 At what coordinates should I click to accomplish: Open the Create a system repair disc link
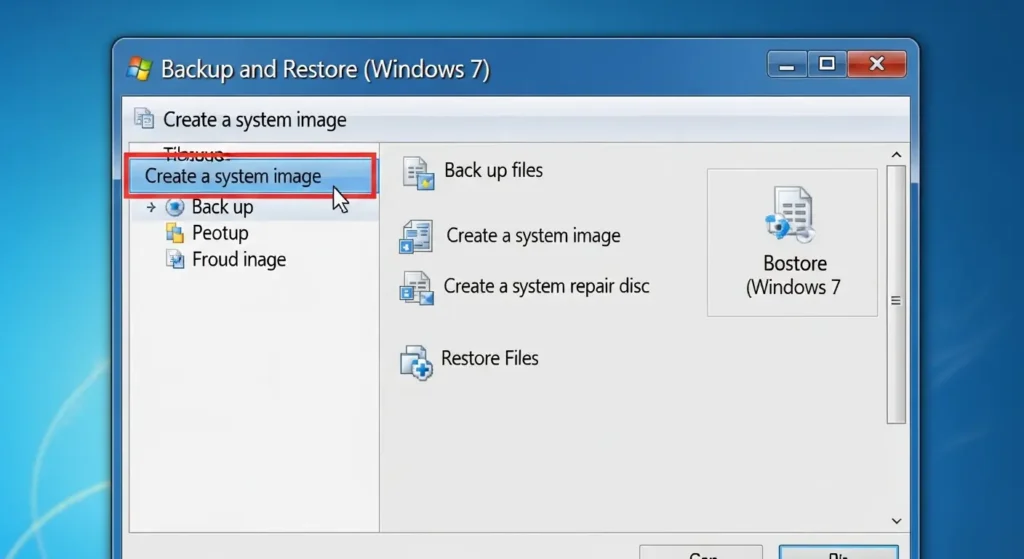(547, 286)
